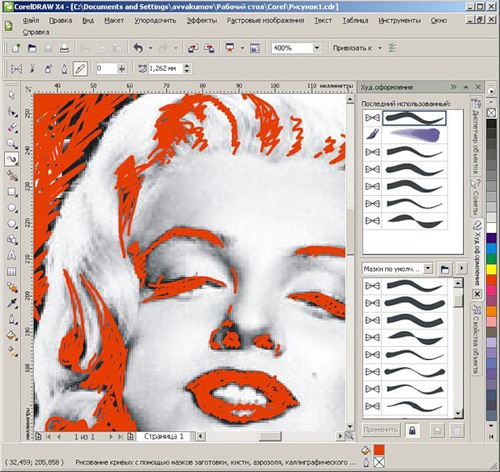
Task: Switch to Sprayer mode on property bar
Action: [x=48, y=69]
